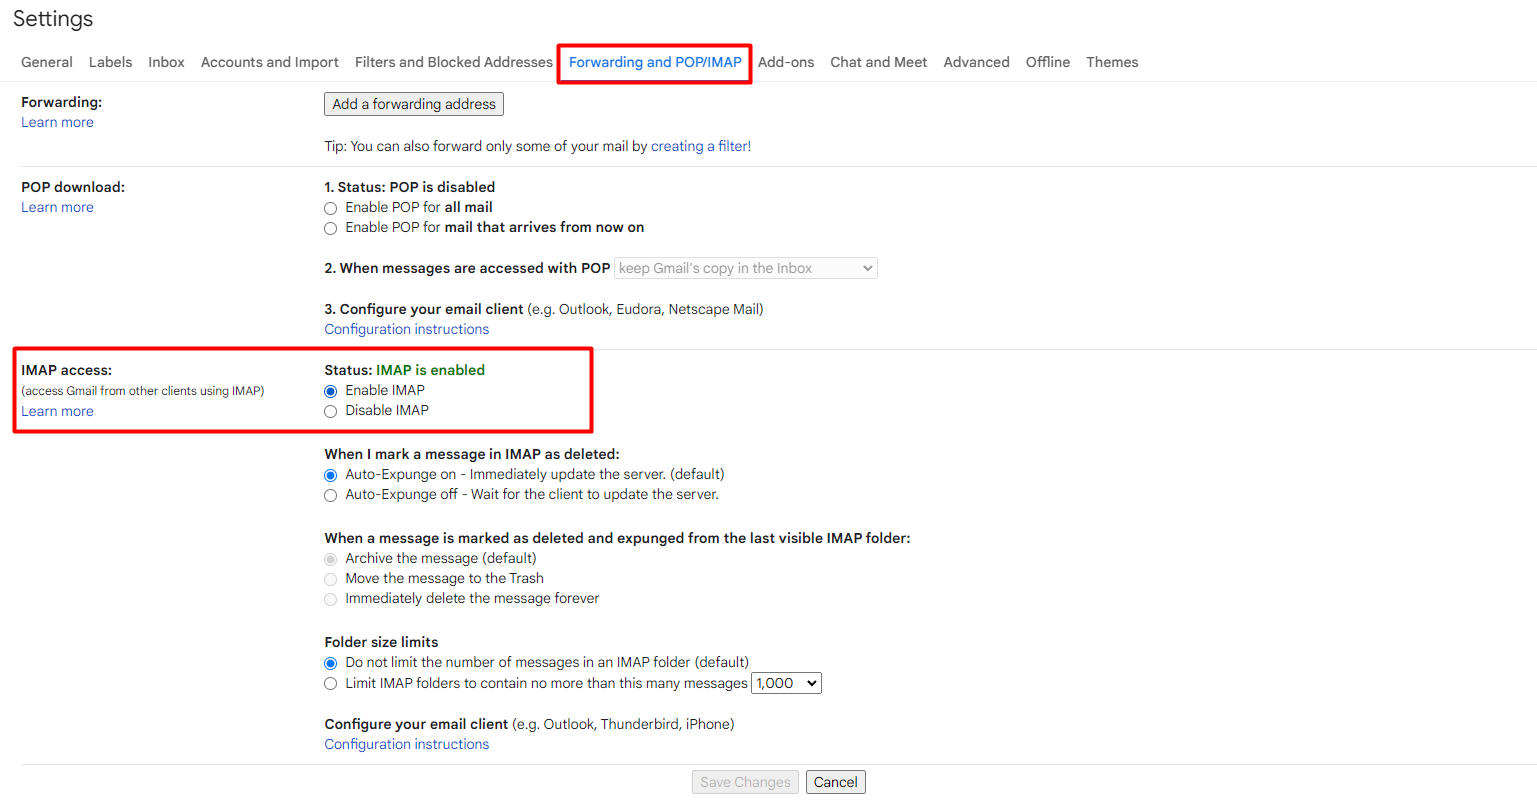Switch to the General settings tab
Image resolution: width=1537 pixels, height=808 pixels.
point(47,62)
